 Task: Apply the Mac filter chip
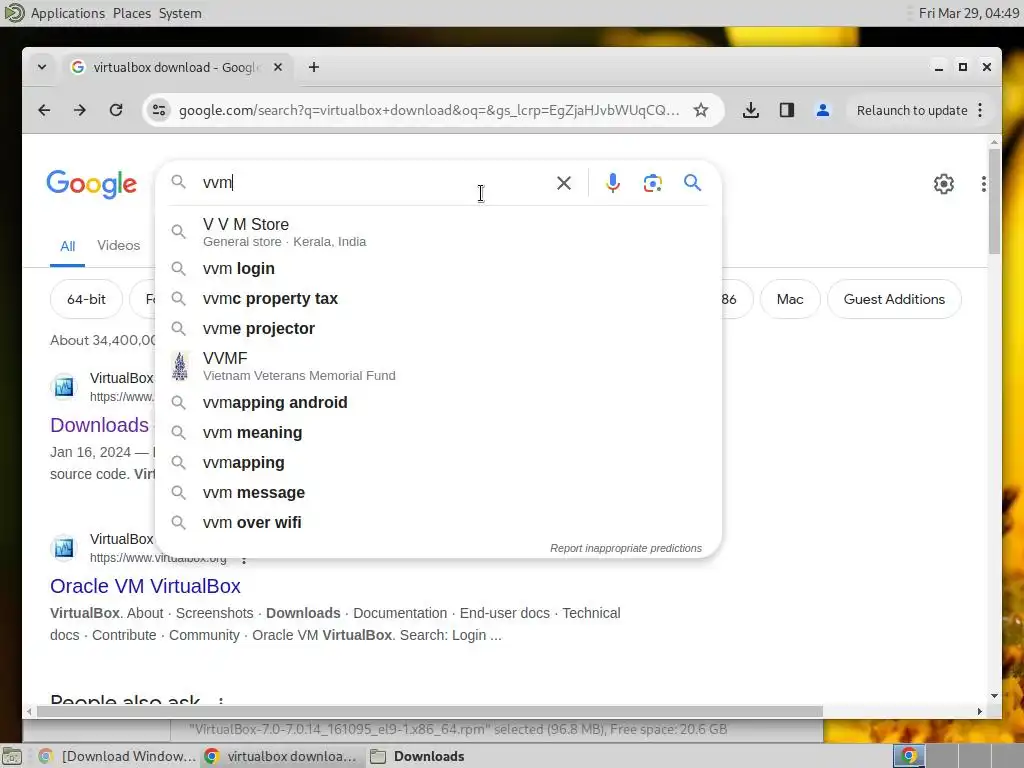[x=790, y=299]
